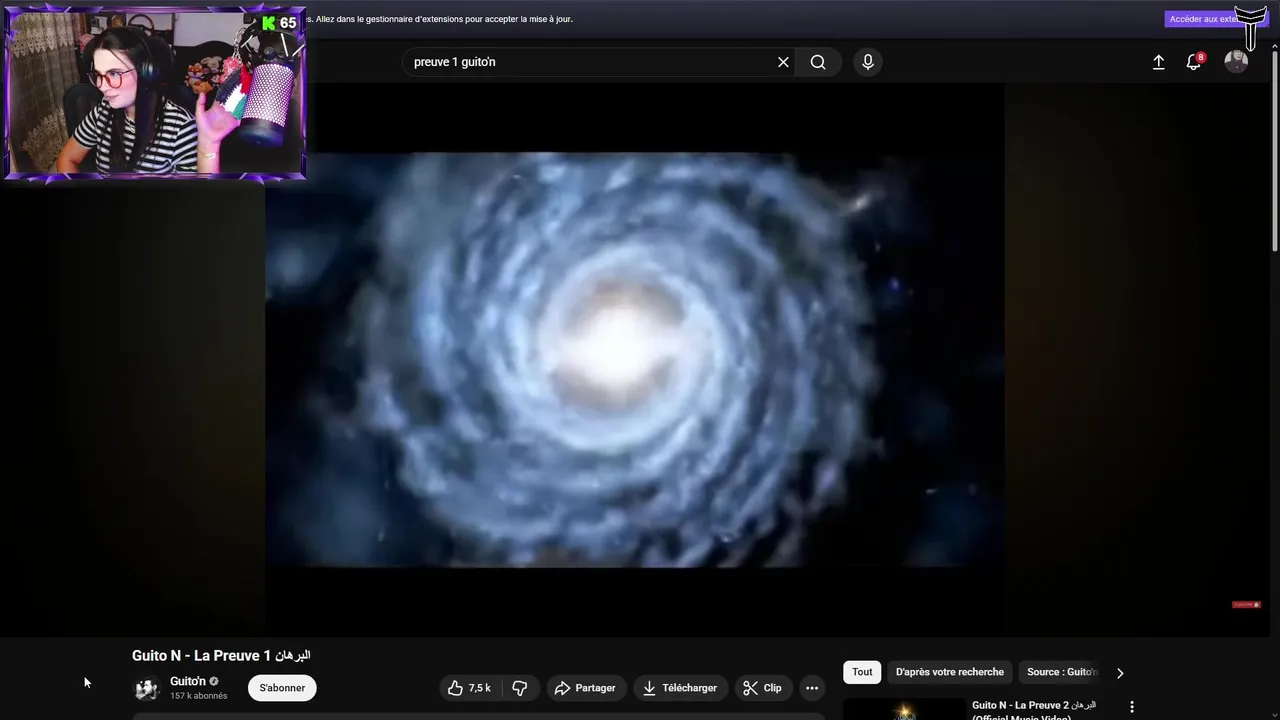Screen dimensions: 1280x720
Task: Open options for La Preuve 2 suggestion
Action: pyautogui.click(x=1132, y=707)
